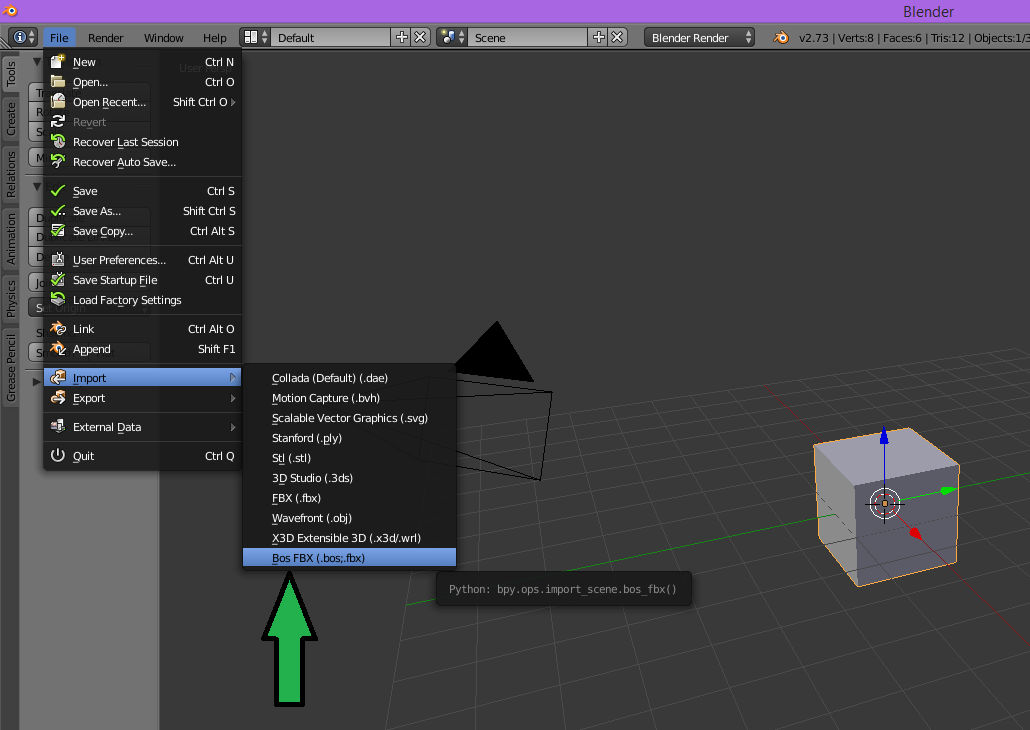Expand the External Data submenu

tap(143, 427)
